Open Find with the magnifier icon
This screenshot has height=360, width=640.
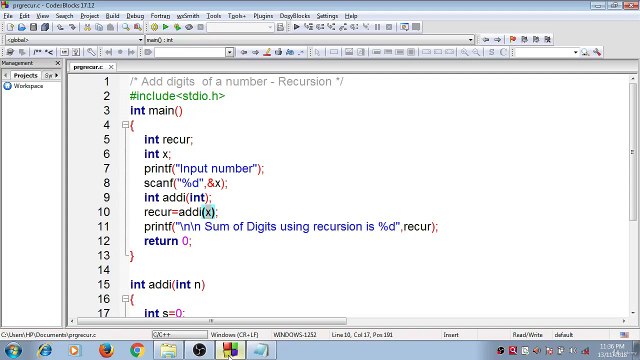(126, 27)
